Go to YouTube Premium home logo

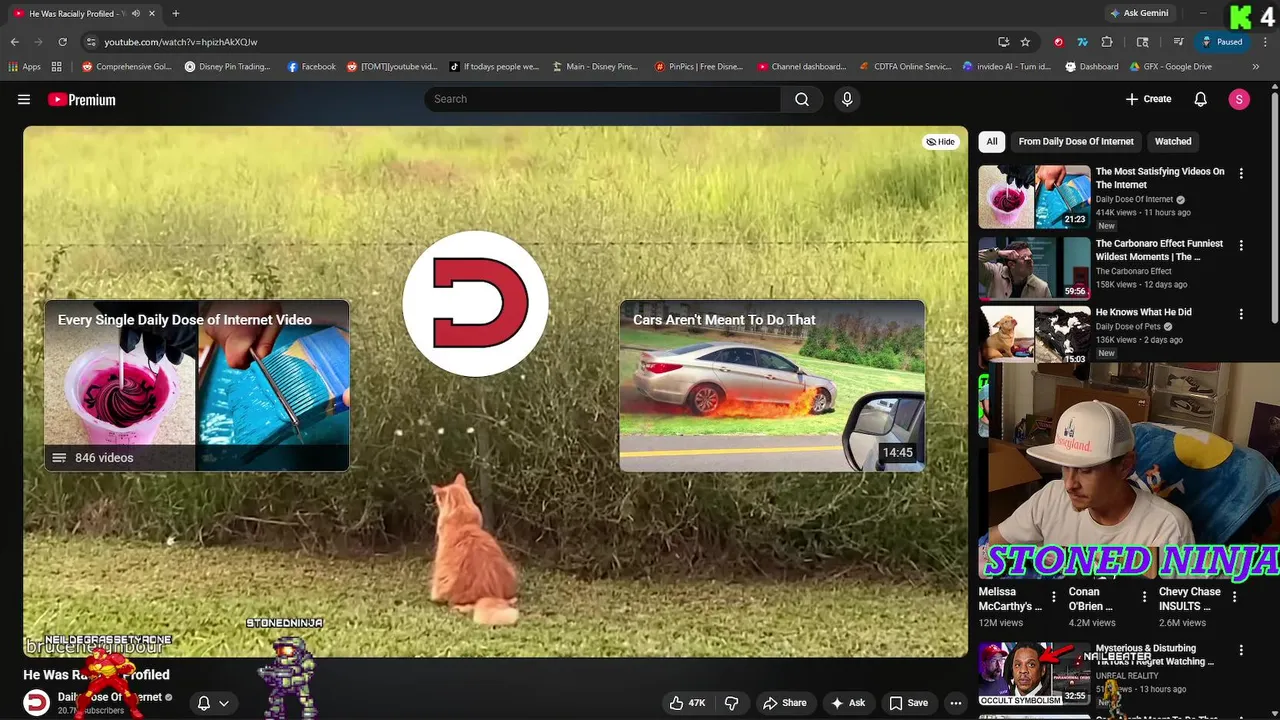click(x=82, y=99)
